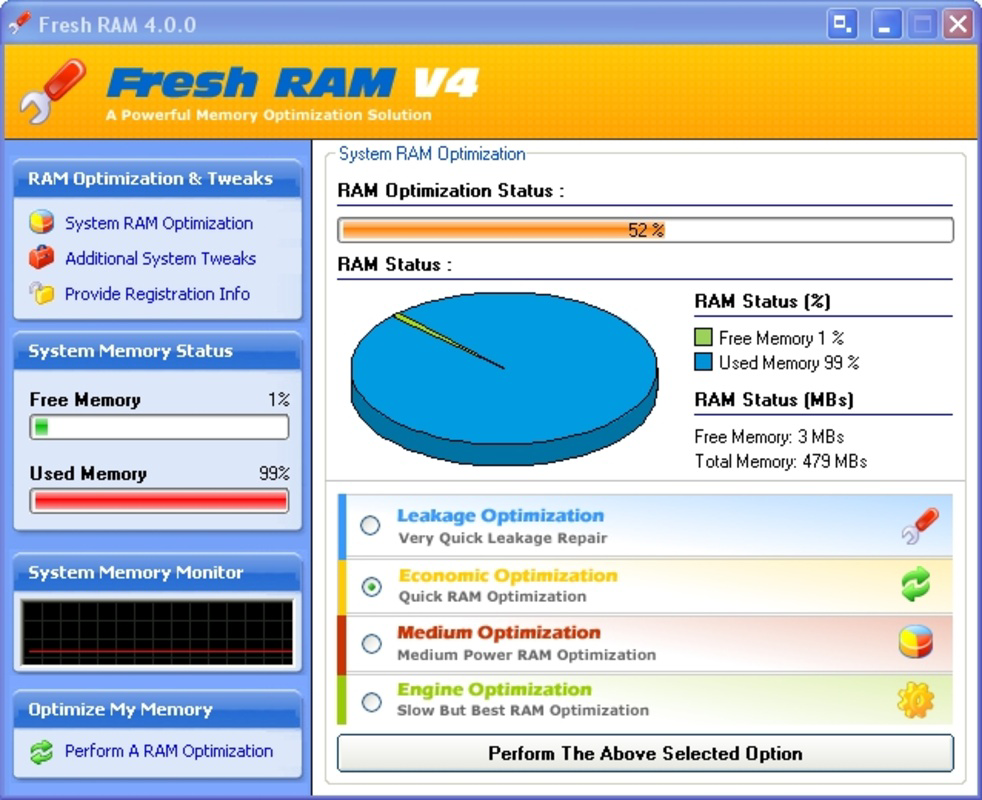Click the red toolbox Additional Tweaks icon
The image size is (982, 800).
point(41,257)
